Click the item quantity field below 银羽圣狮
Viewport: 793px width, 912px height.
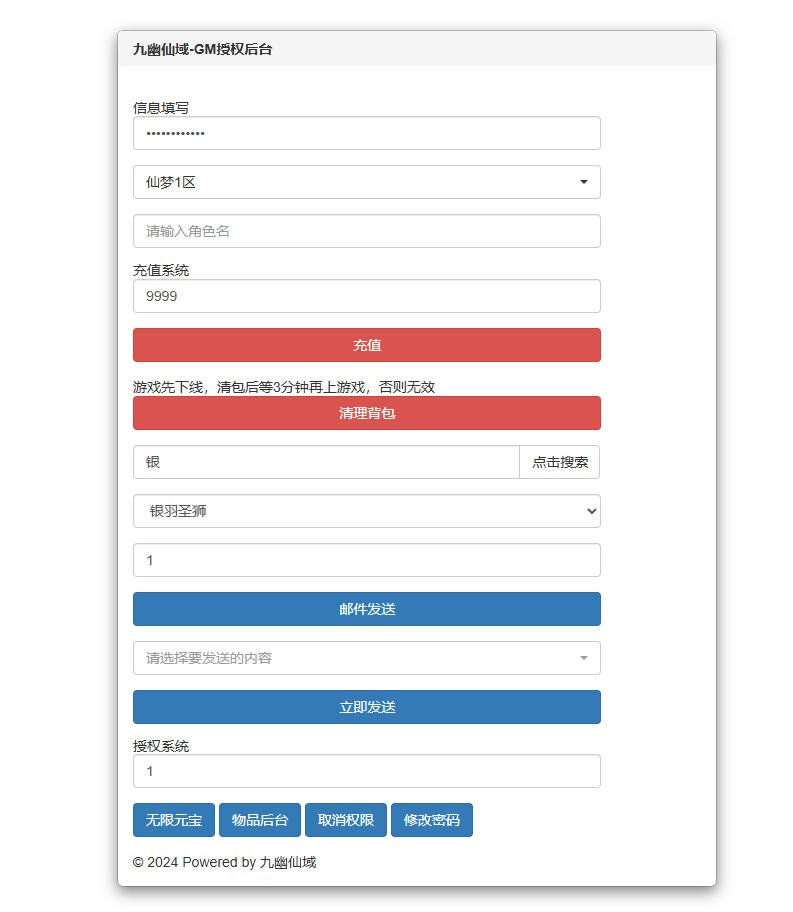pos(366,560)
